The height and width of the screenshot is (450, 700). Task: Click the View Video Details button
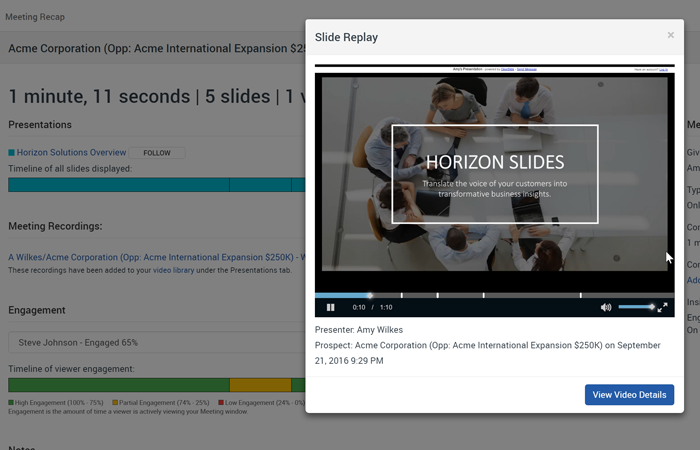click(x=629, y=395)
